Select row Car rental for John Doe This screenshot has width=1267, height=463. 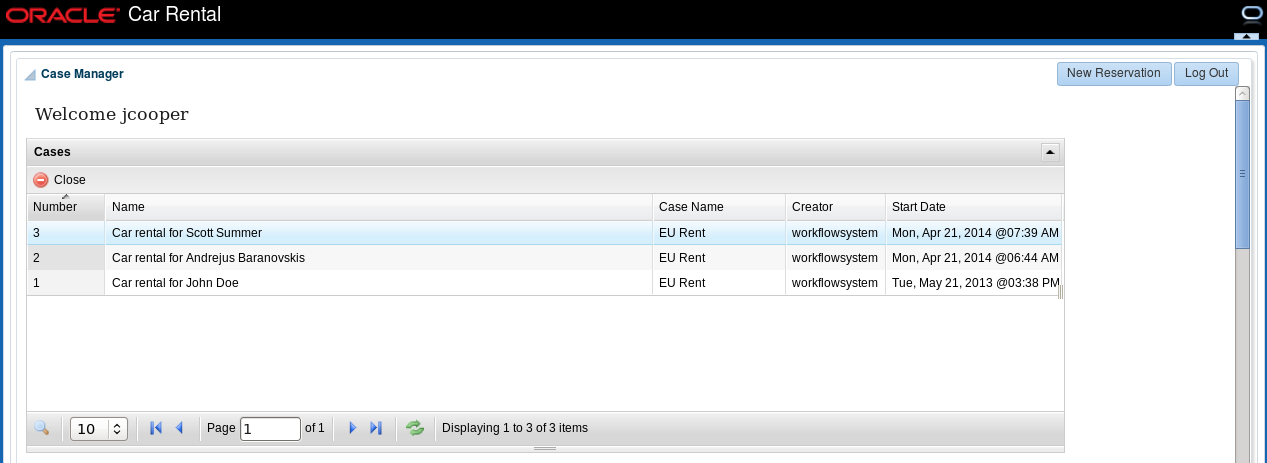pos(544,283)
